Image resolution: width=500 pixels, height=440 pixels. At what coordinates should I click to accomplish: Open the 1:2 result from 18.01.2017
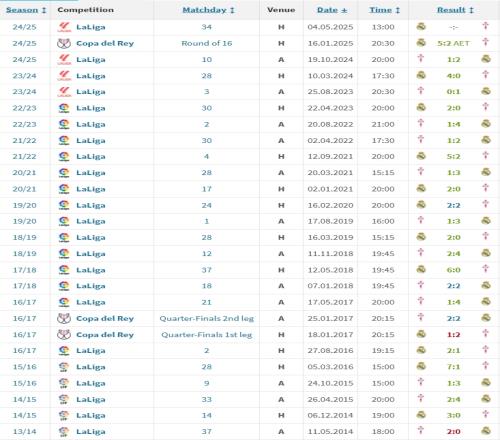[454, 335]
